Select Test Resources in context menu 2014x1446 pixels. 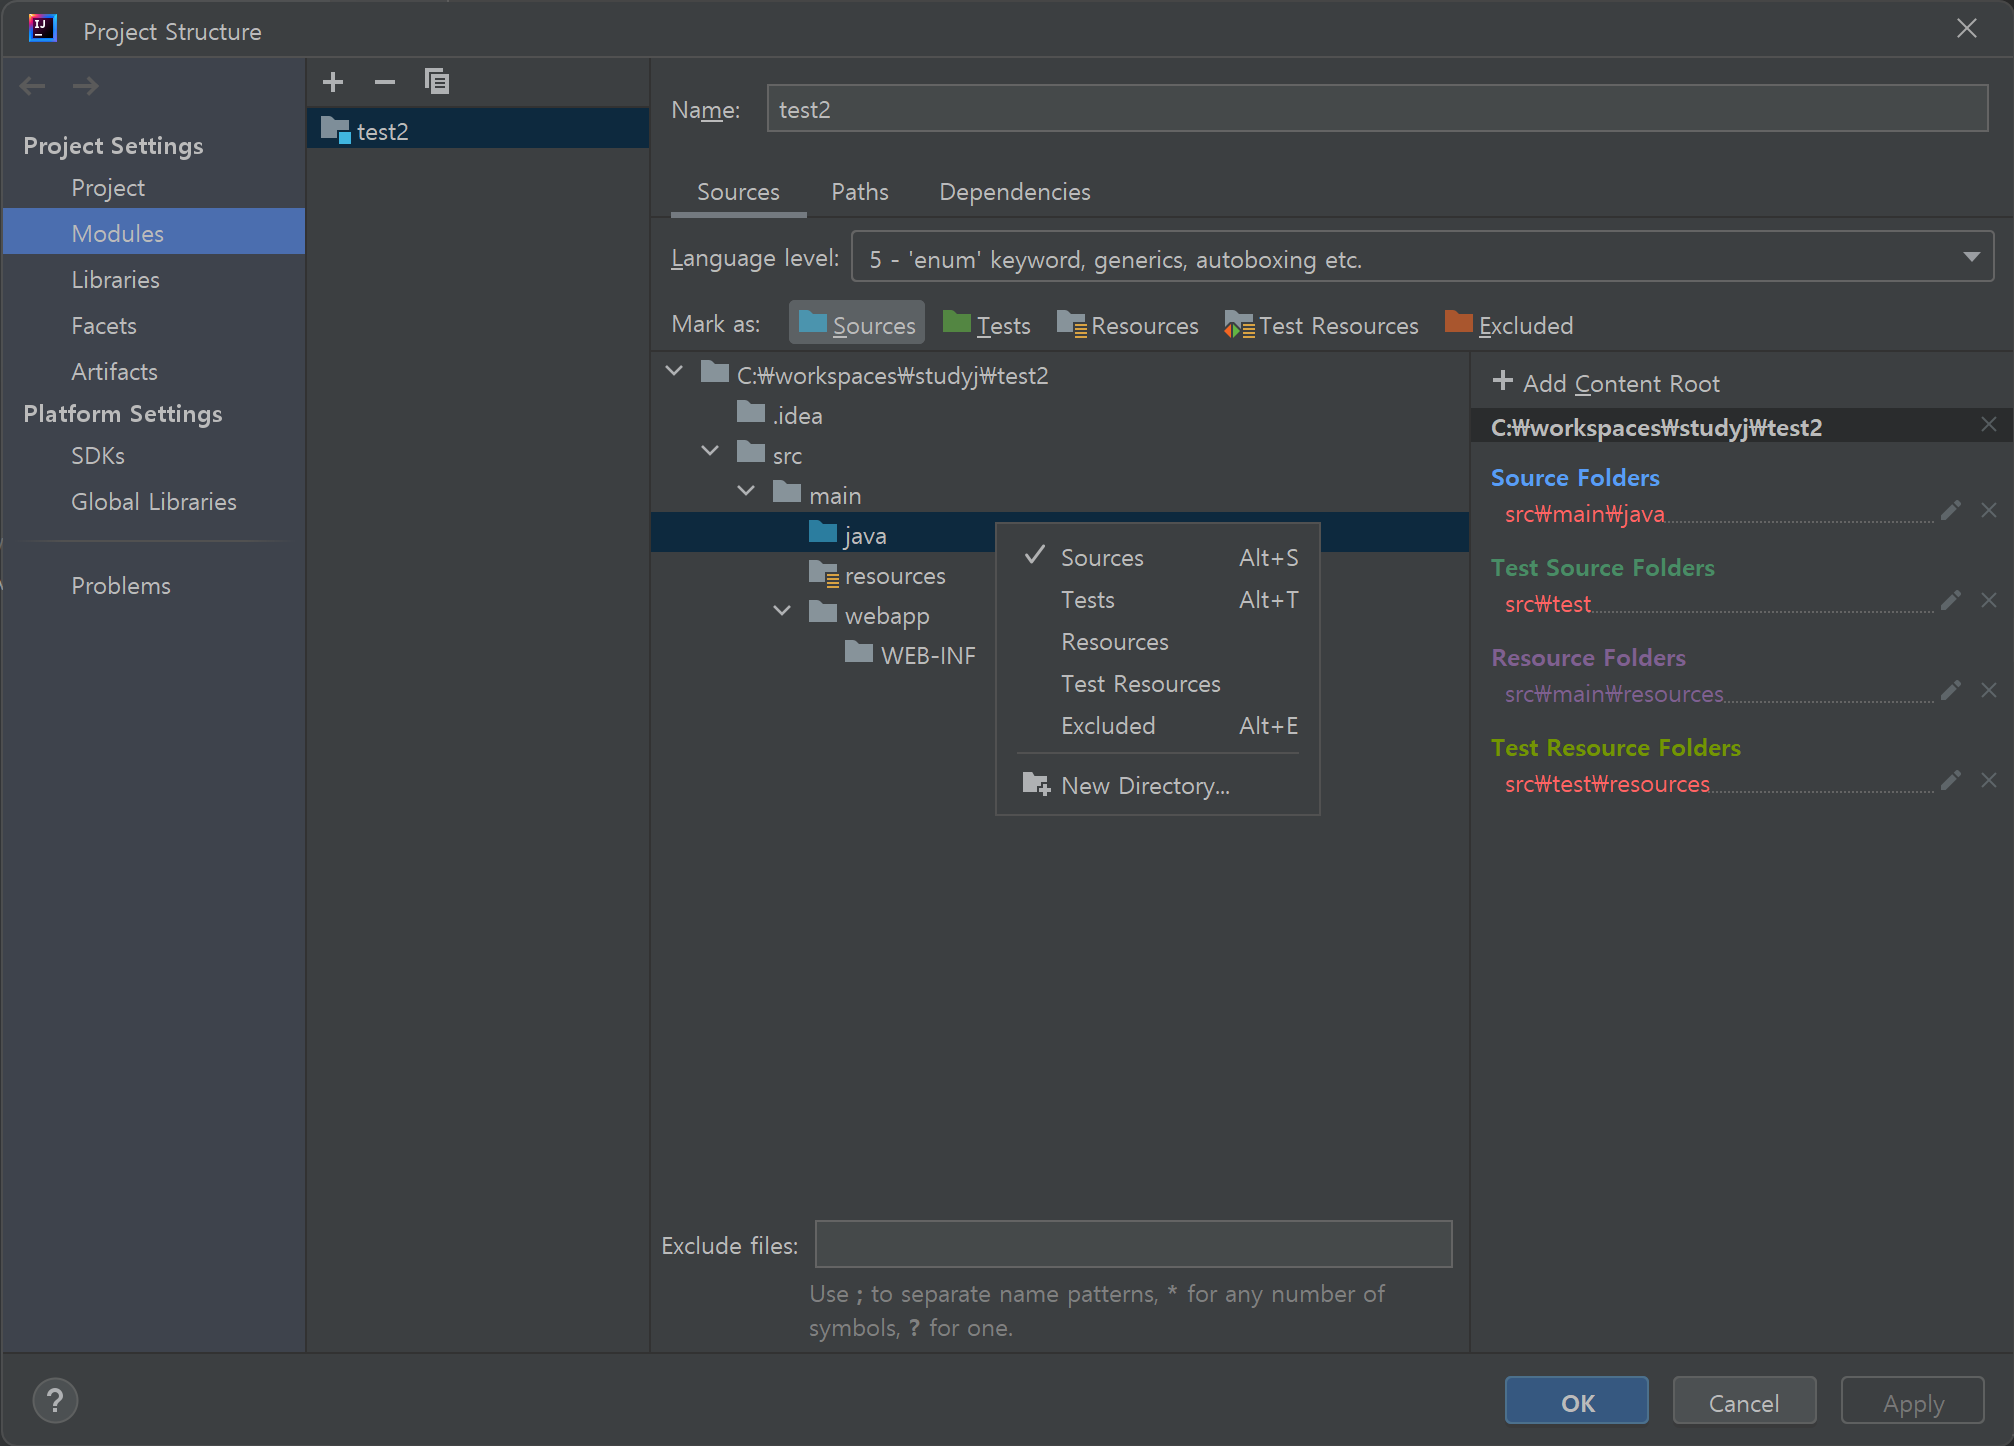pyautogui.click(x=1140, y=684)
